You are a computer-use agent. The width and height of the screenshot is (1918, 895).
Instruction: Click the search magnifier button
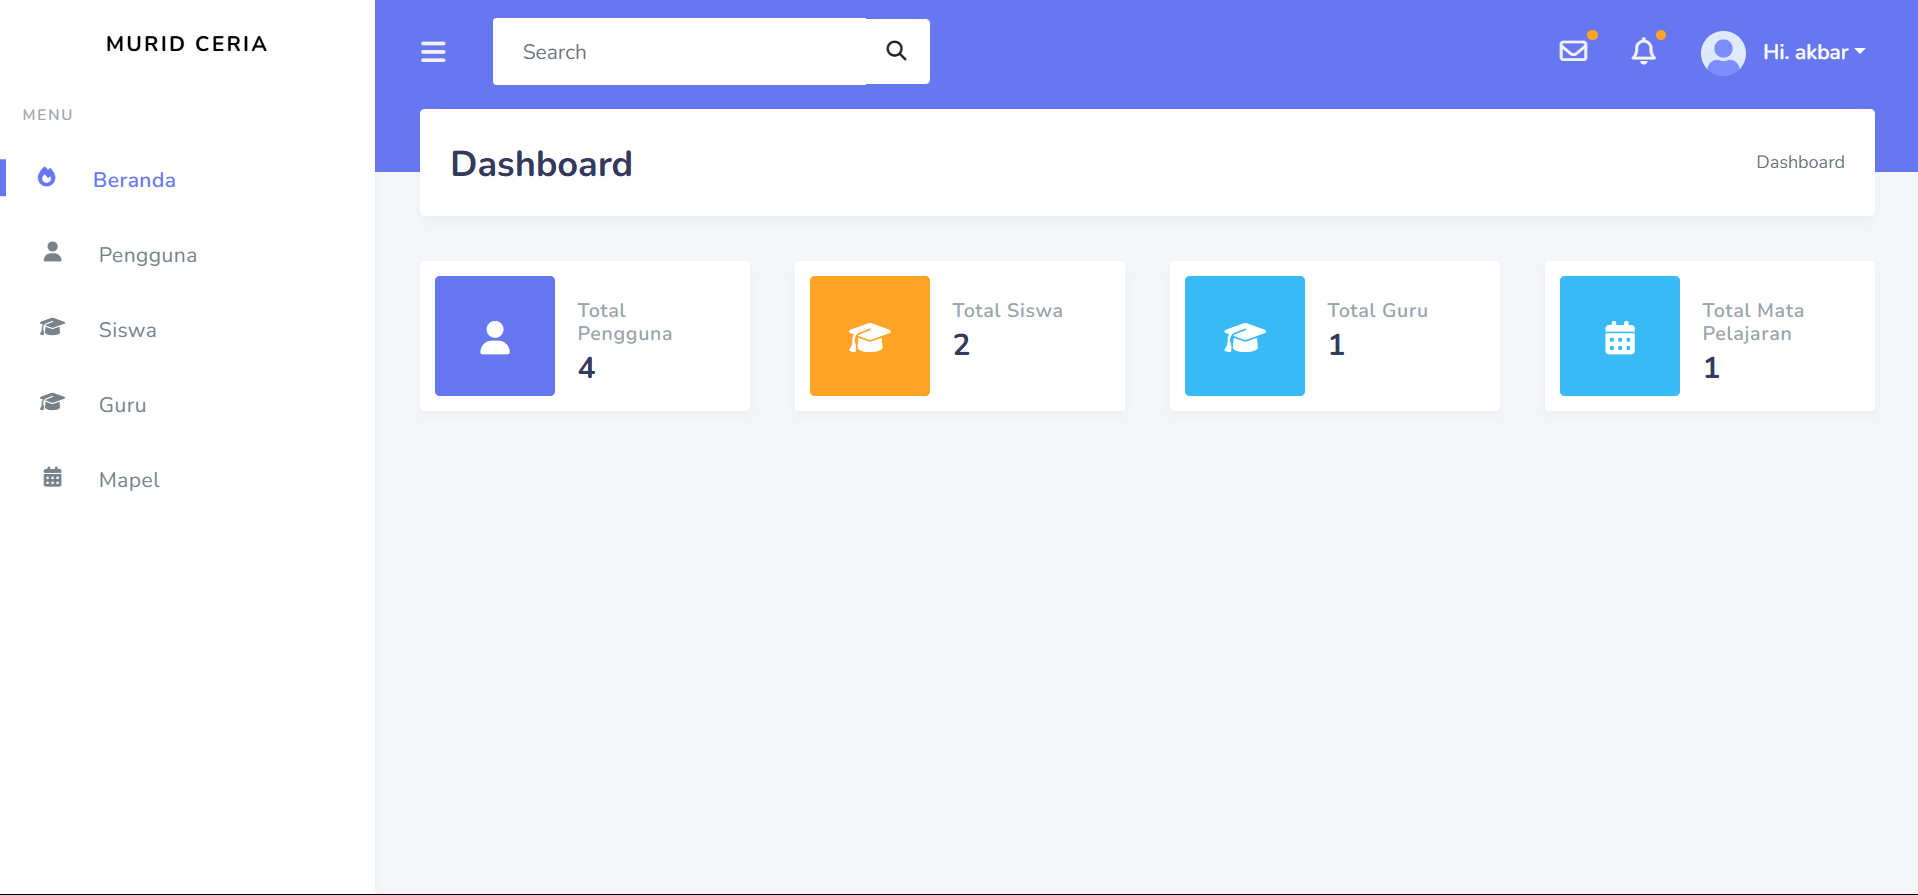897,51
